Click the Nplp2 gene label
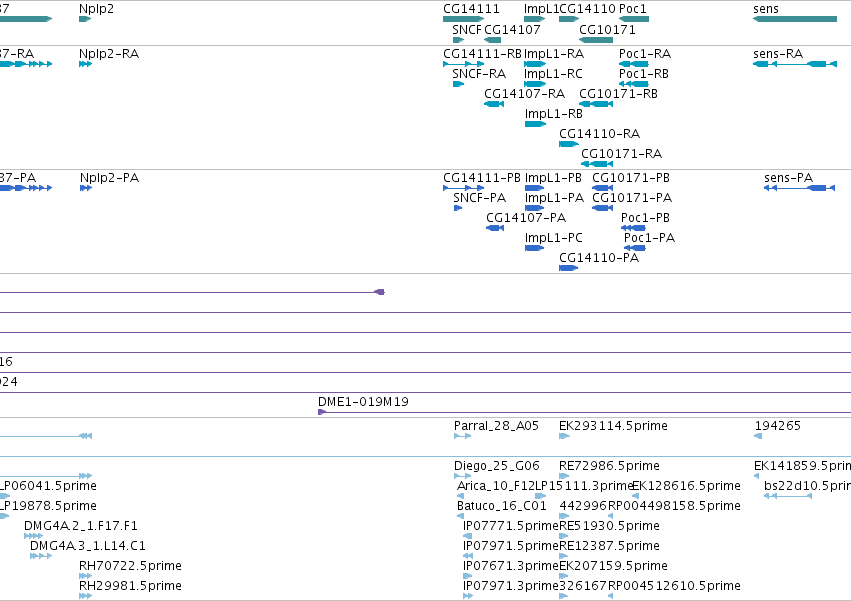This screenshot has height=601, width=851. (96, 9)
